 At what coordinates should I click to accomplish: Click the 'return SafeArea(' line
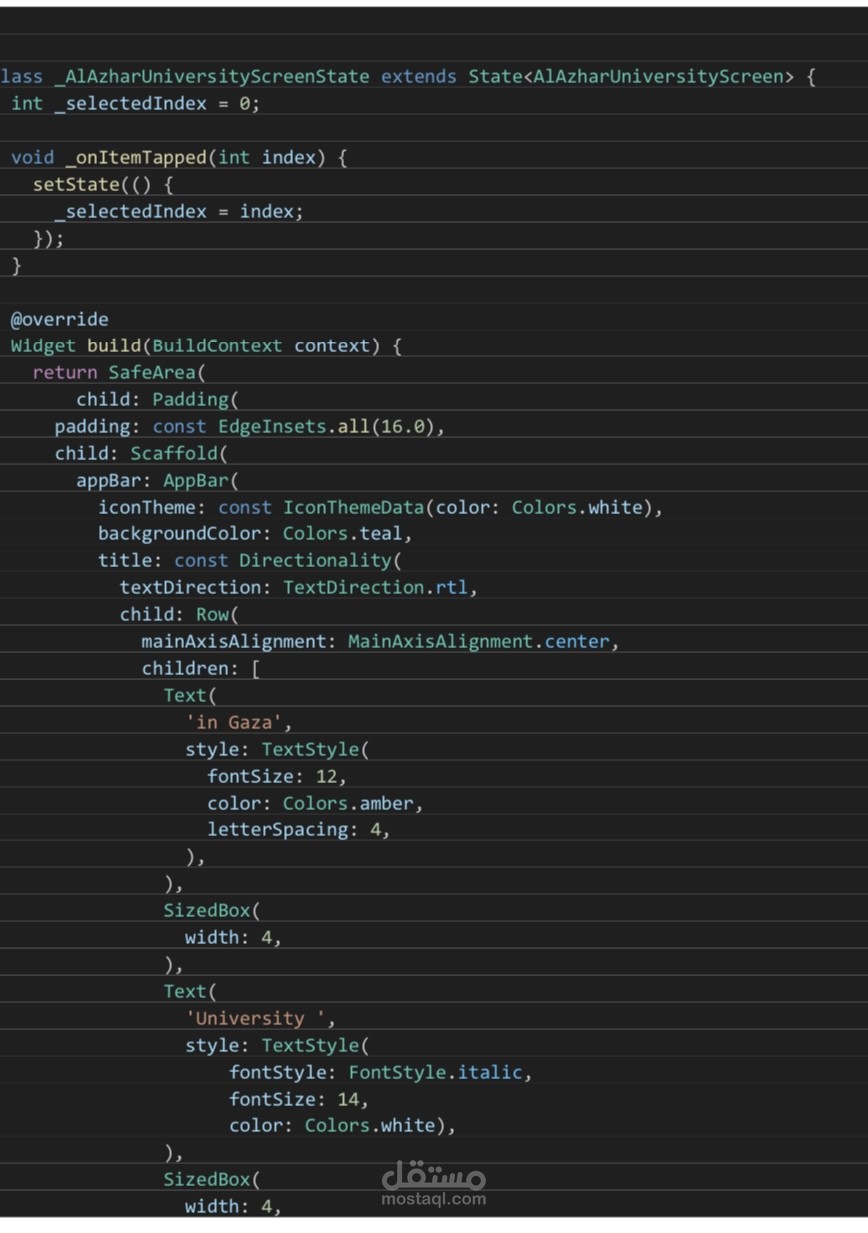(118, 373)
